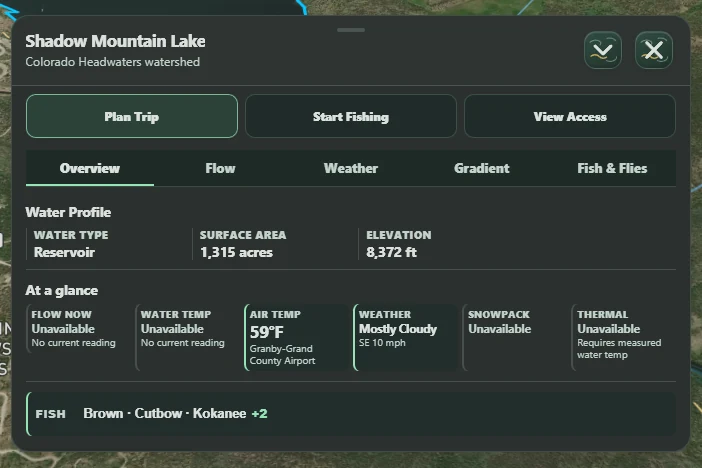Click the Shadow Mountain Lake title

pos(116,41)
